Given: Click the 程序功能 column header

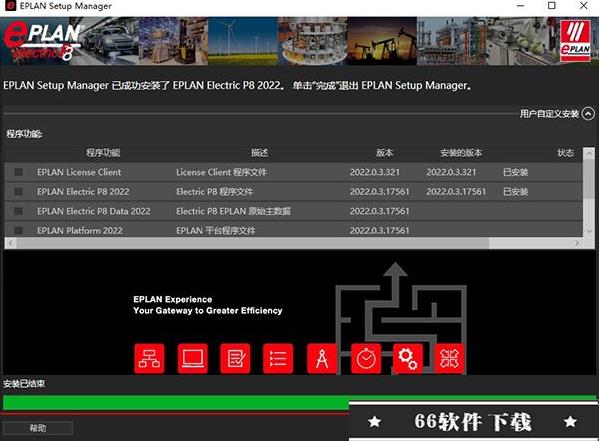Looking at the screenshot, I should (x=103, y=153).
